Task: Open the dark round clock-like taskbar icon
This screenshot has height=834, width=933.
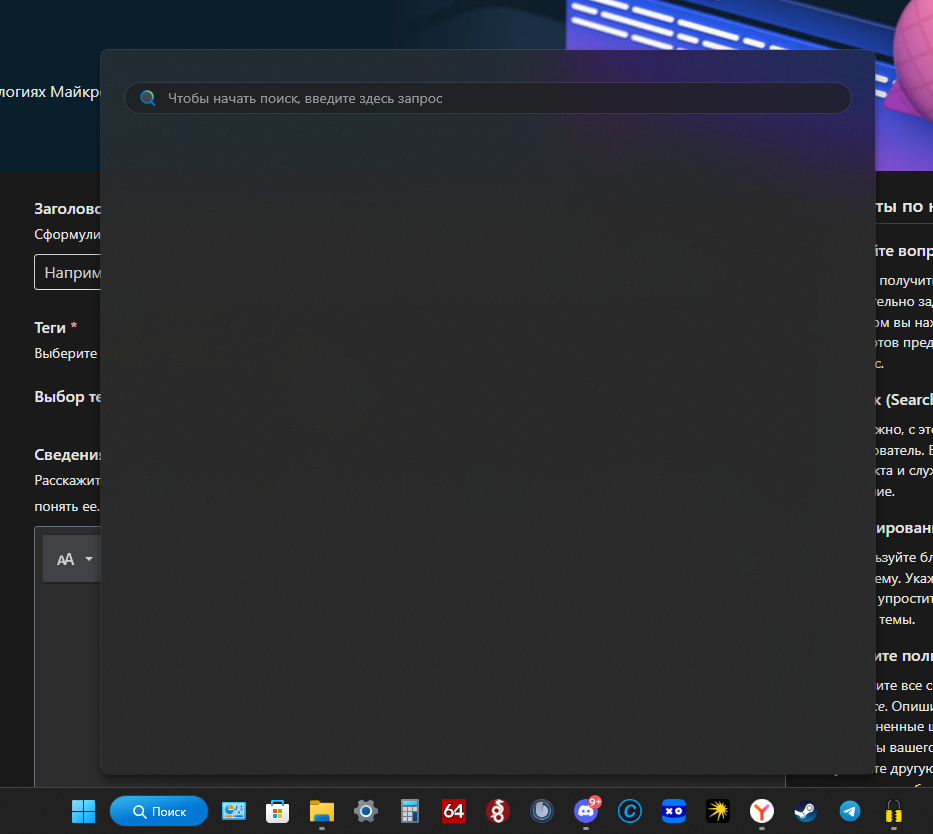Action: pyautogui.click(x=541, y=811)
